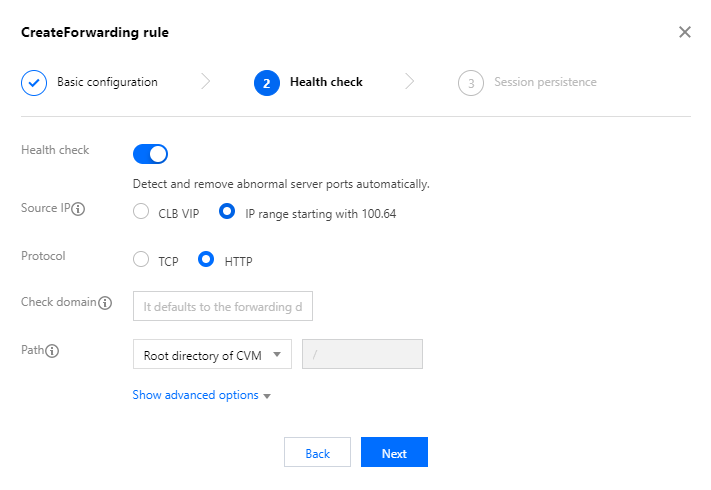This screenshot has height=490, width=711.
Task: Go to the Basic configuration step
Action: tap(107, 82)
